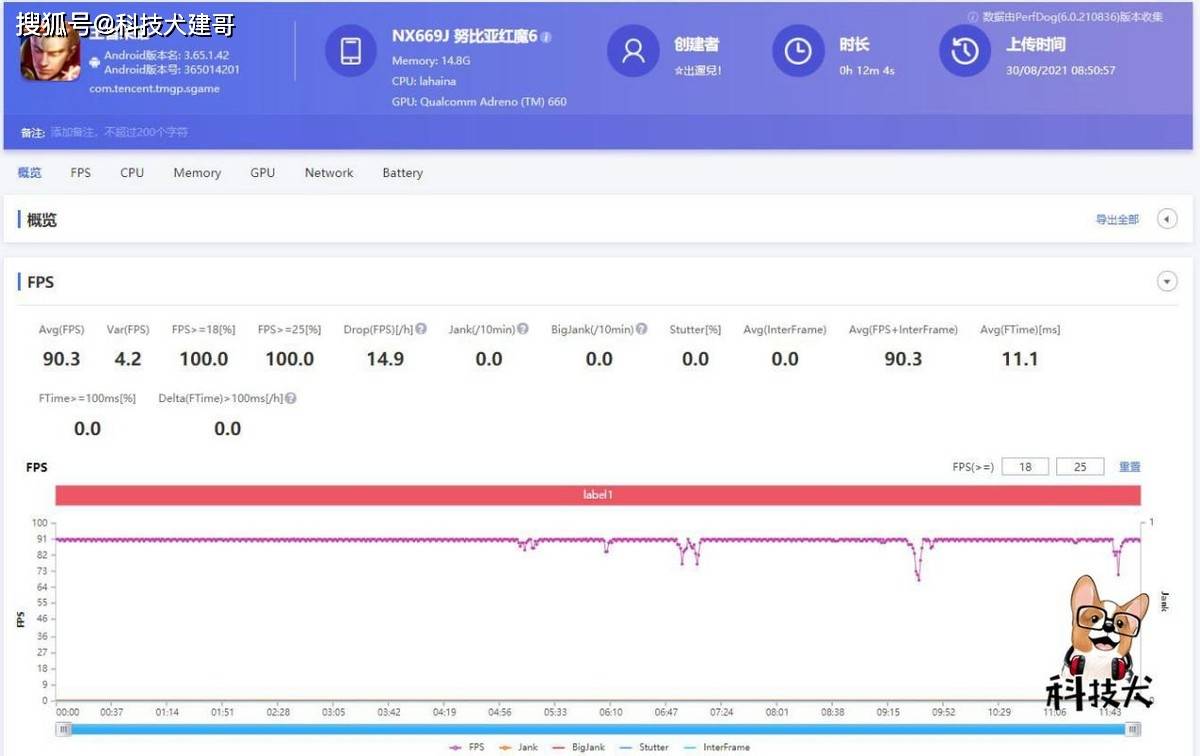Toggle the Jank series in chart legend

[517, 747]
